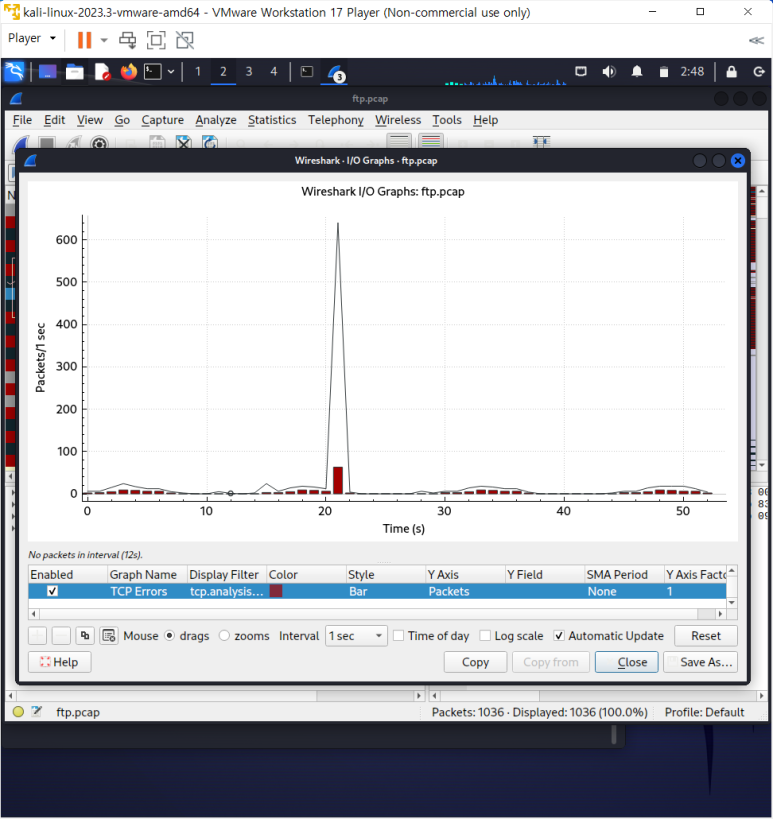Open network connection panel icon
The height and width of the screenshot is (819, 773).
[x=581, y=72]
